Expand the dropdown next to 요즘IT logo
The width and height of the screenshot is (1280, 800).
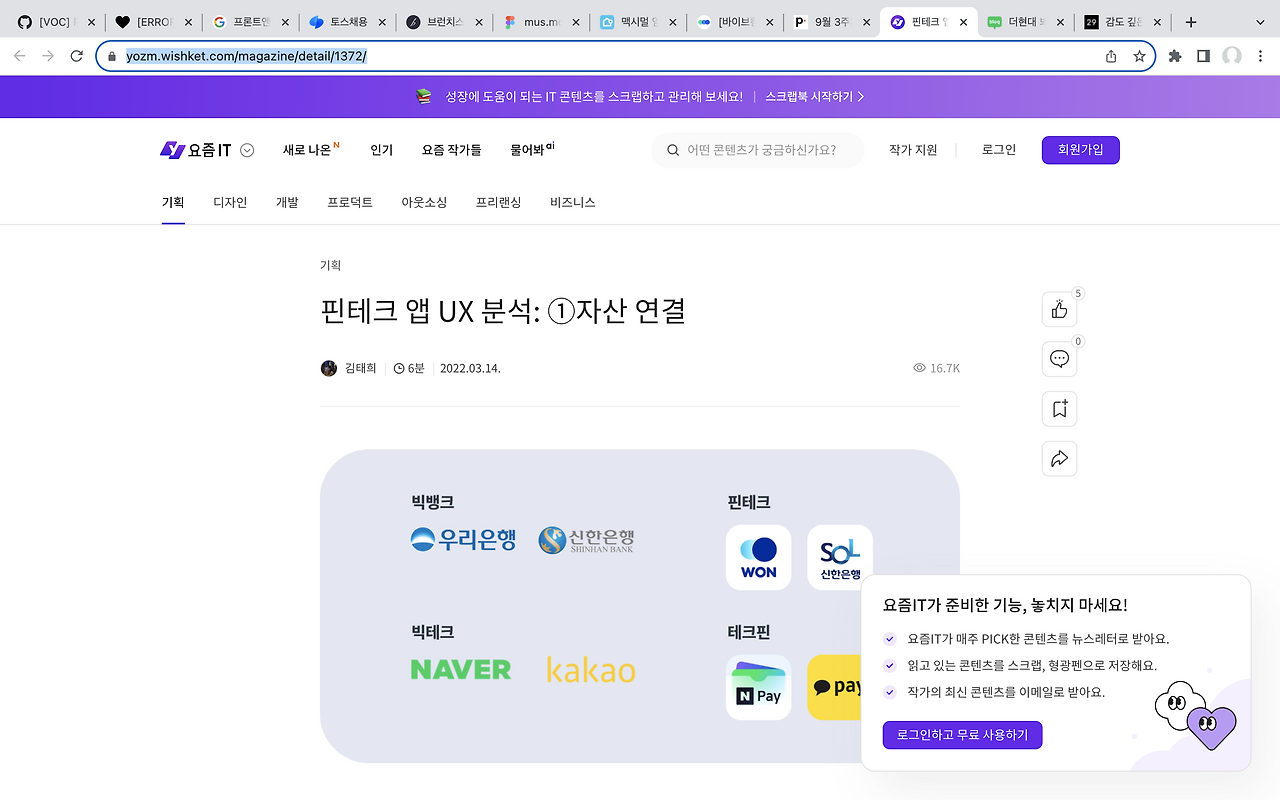point(247,150)
